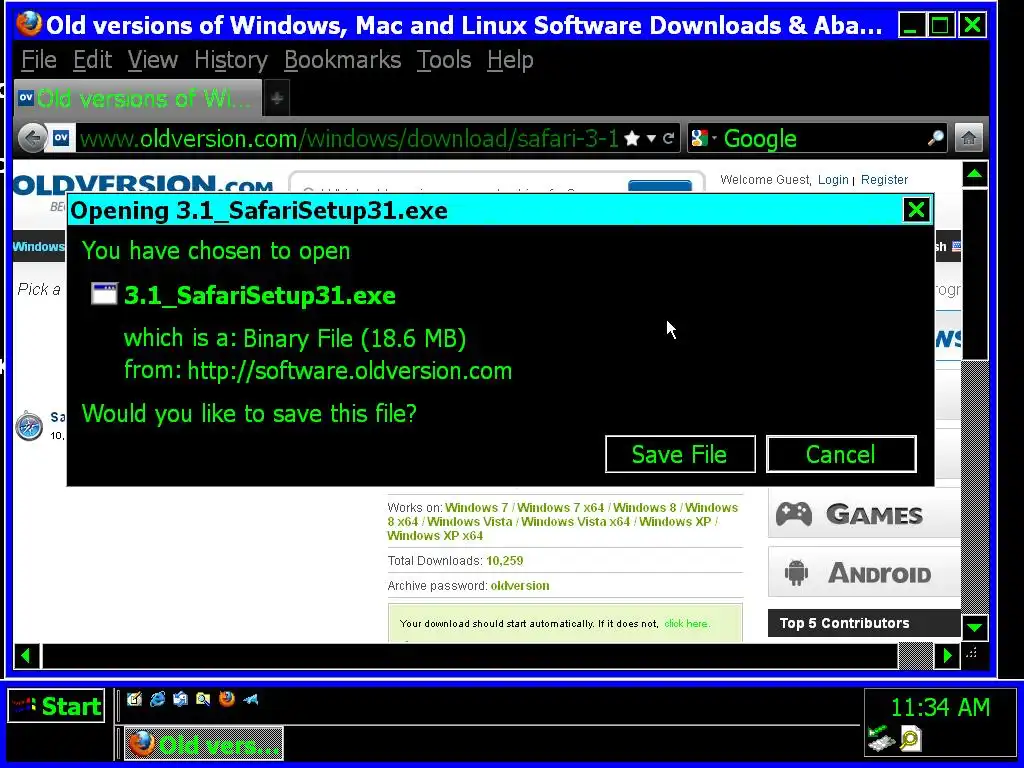Launch Firefox from quick launch
The height and width of the screenshot is (768, 1024).
[227, 699]
